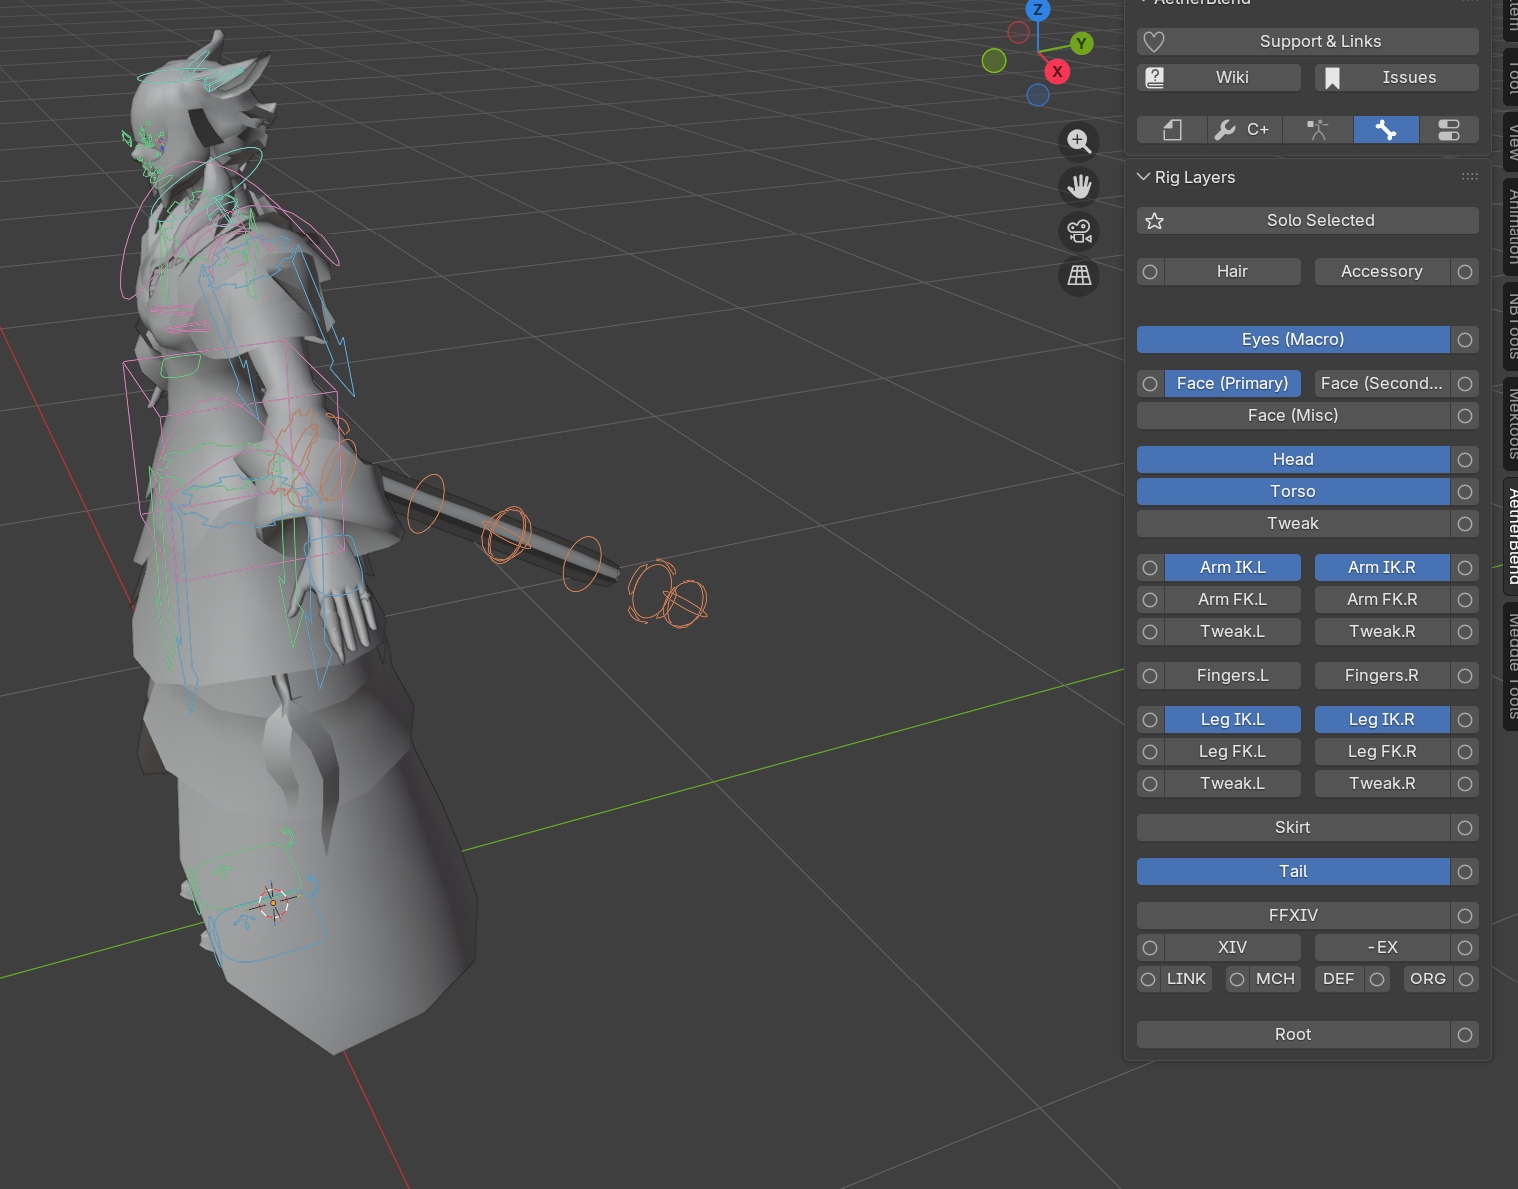Disable the Face (Primary) layer
Viewport: 1518px width, 1189px height.
tap(1233, 384)
